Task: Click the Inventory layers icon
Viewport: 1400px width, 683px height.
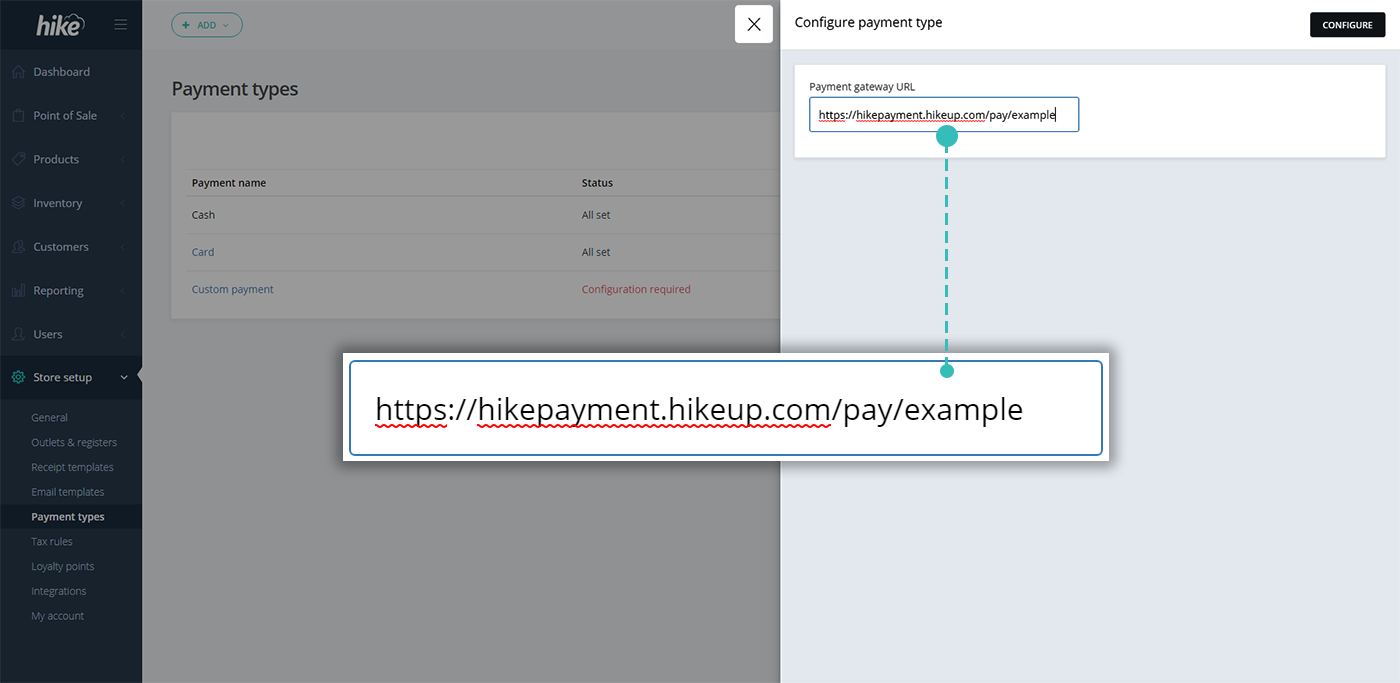Action: [x=18, y=203]
